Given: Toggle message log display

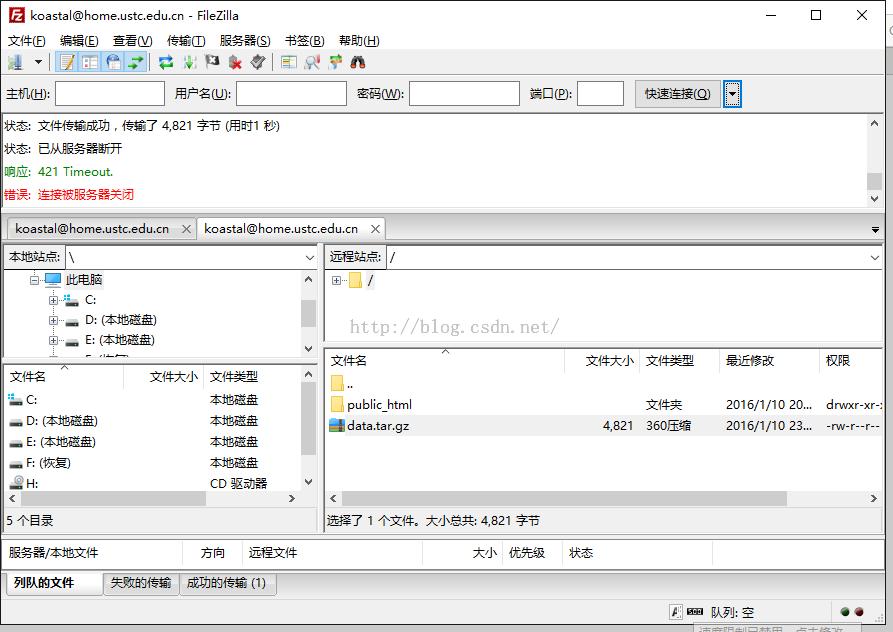Looking at the screenshot, I should coord(67,62).
